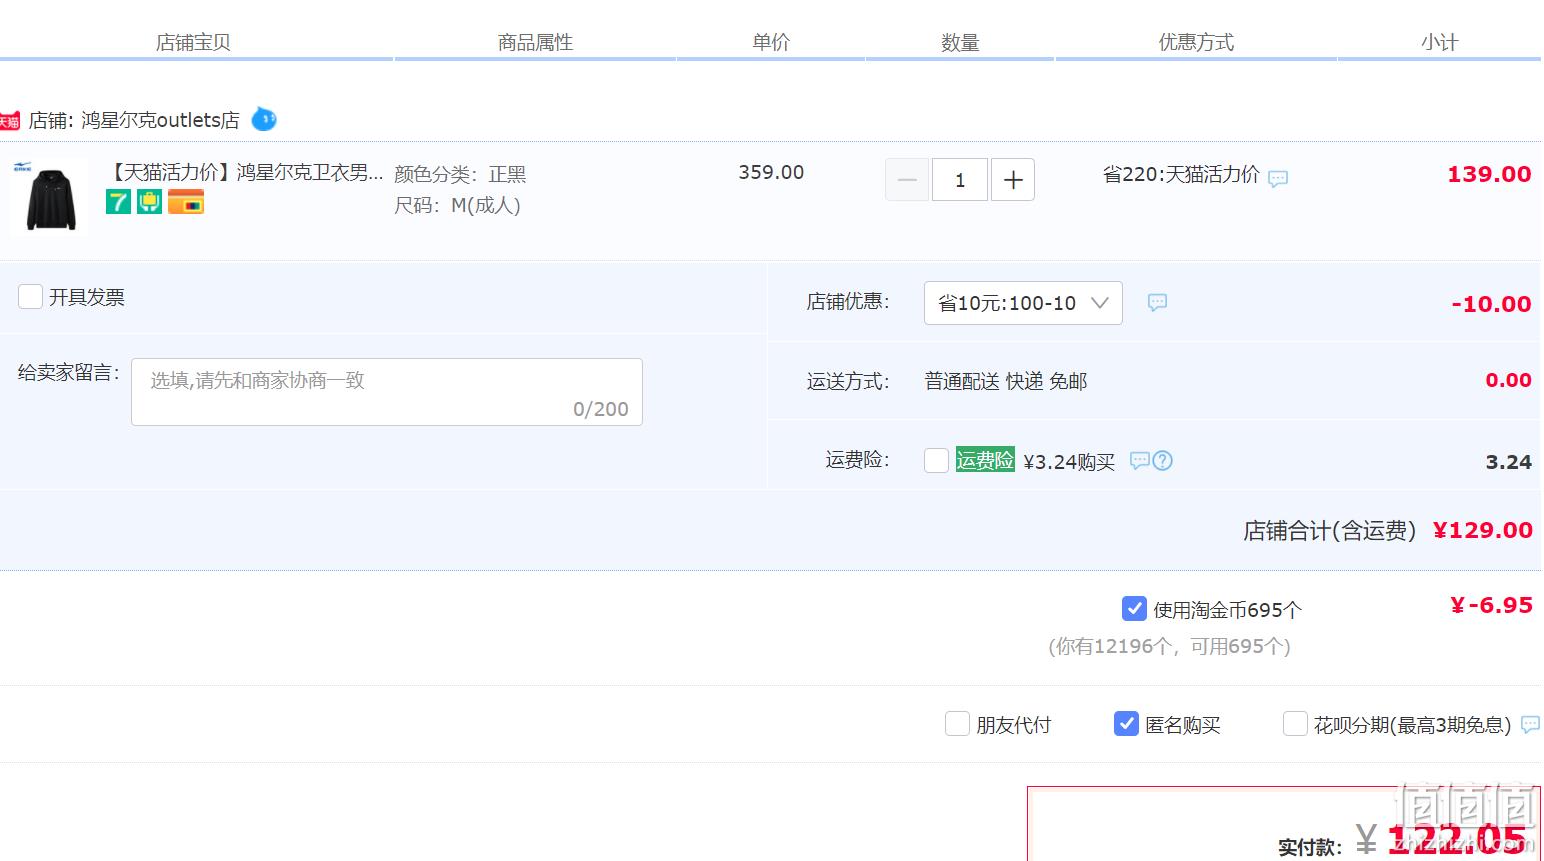
Task: Click the 店铺宝贝 column header
Action: pyautogui.click(x=193, y=42)
